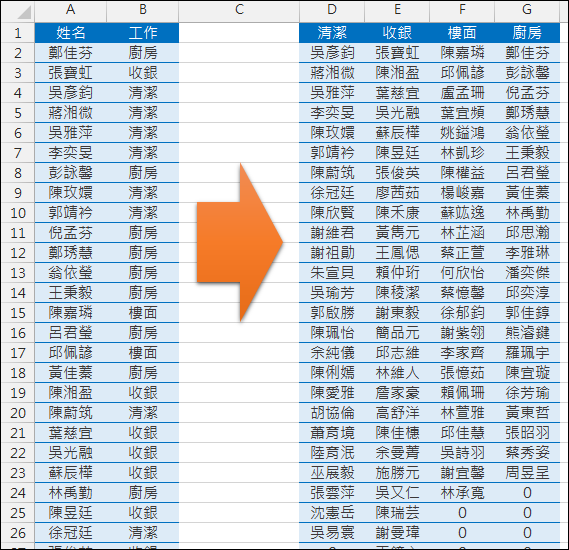
Task: Select column F header
Action: tap(462, 10)
